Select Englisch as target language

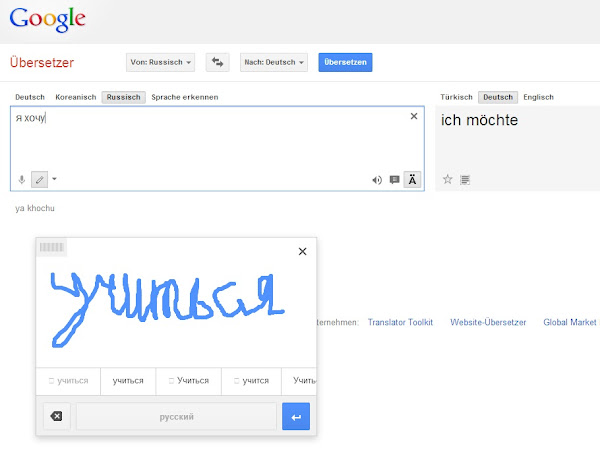(x=538, y=97)
